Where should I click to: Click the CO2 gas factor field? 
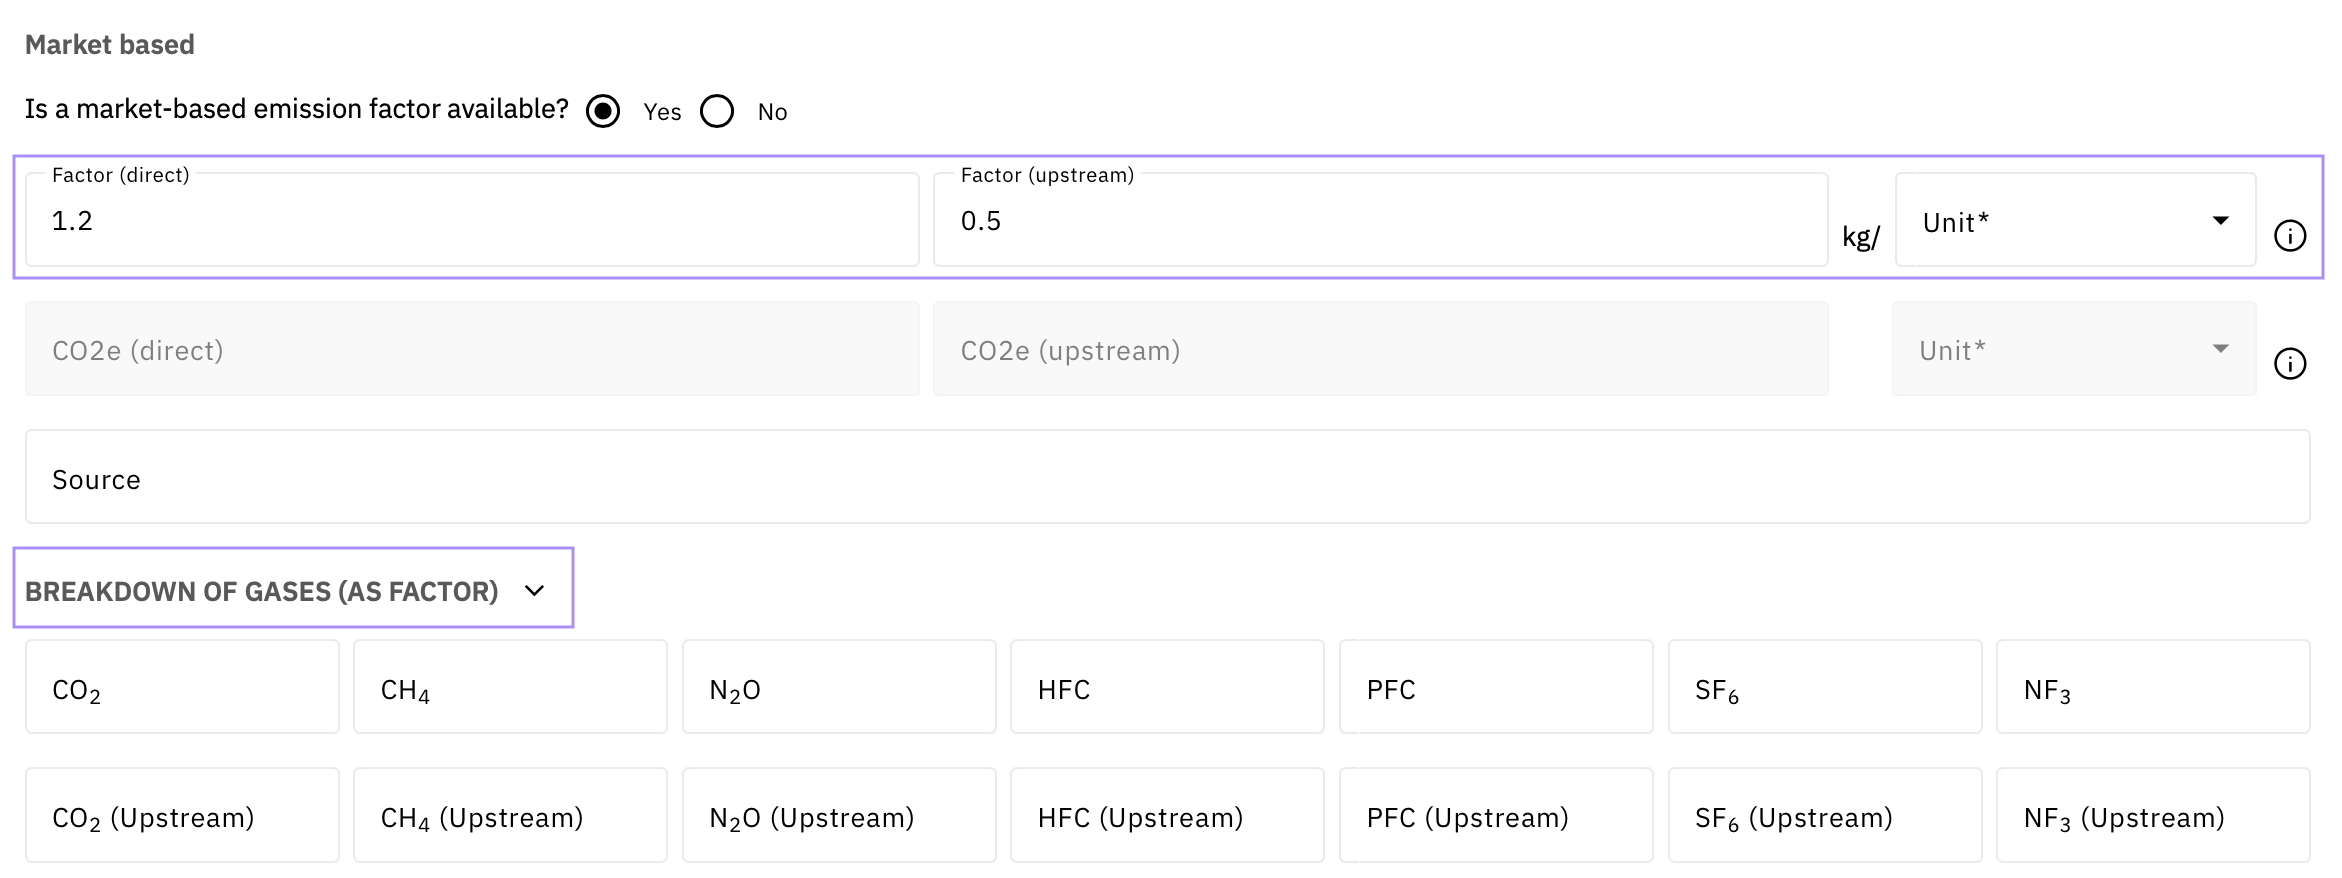pos(182,688)
